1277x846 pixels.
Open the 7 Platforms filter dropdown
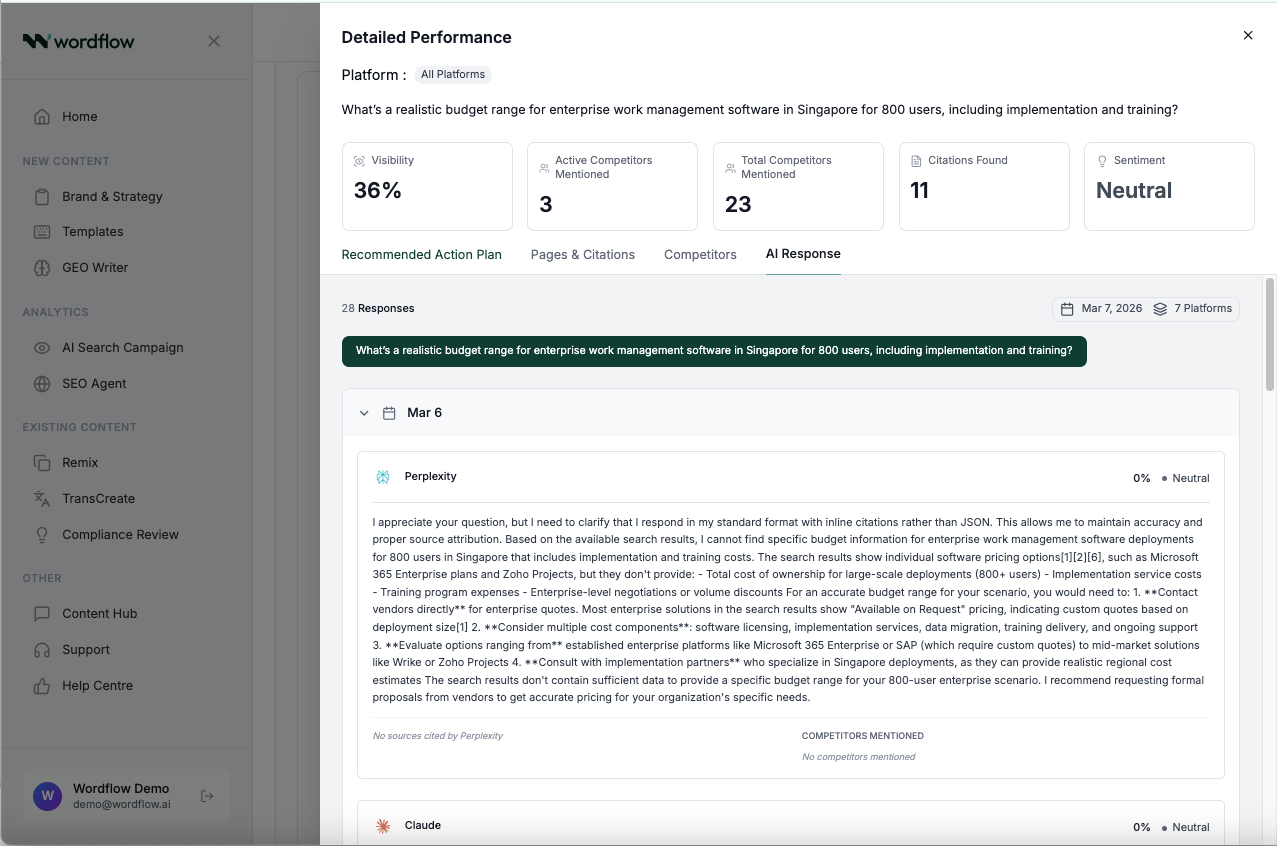pyautogui.click(x=1193, y=309)
